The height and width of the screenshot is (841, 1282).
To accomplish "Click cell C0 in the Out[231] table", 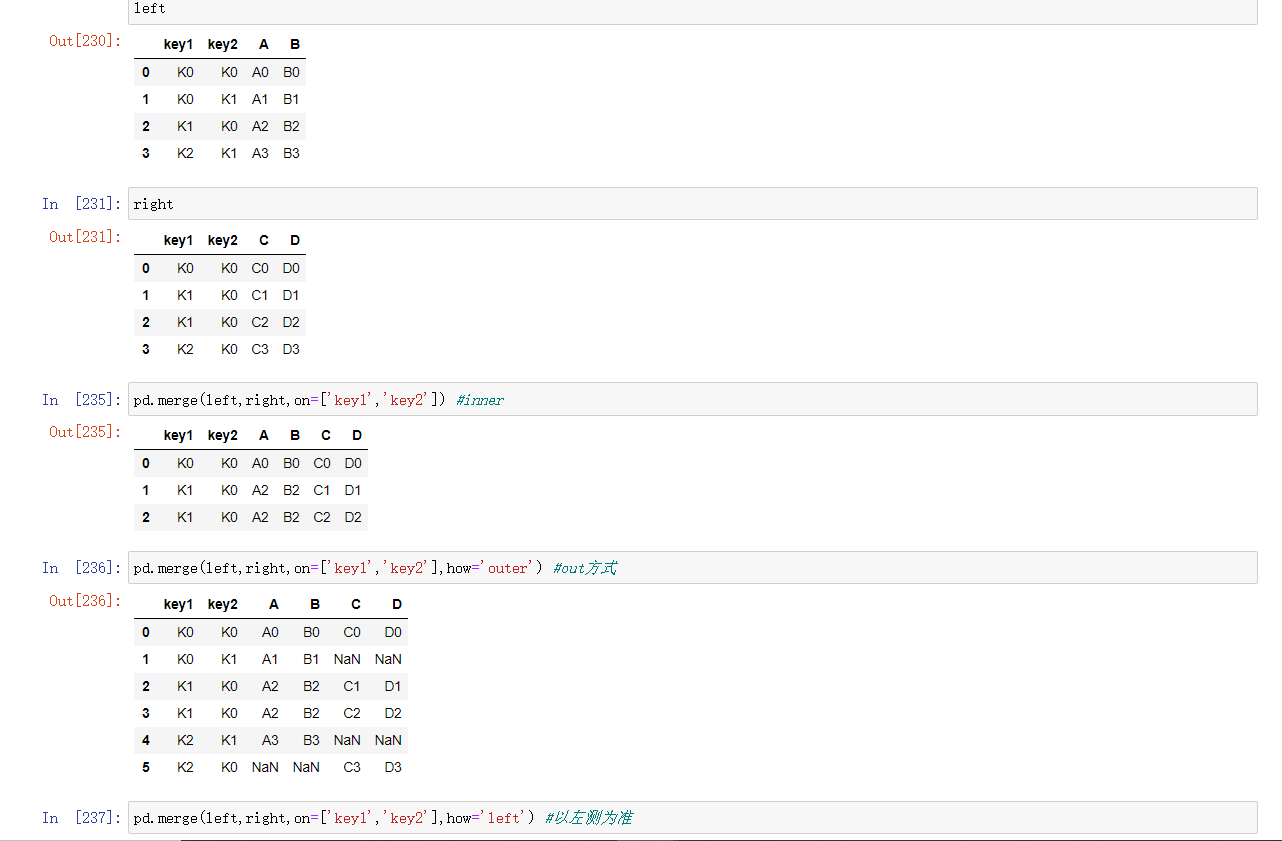I will (260, 268).
